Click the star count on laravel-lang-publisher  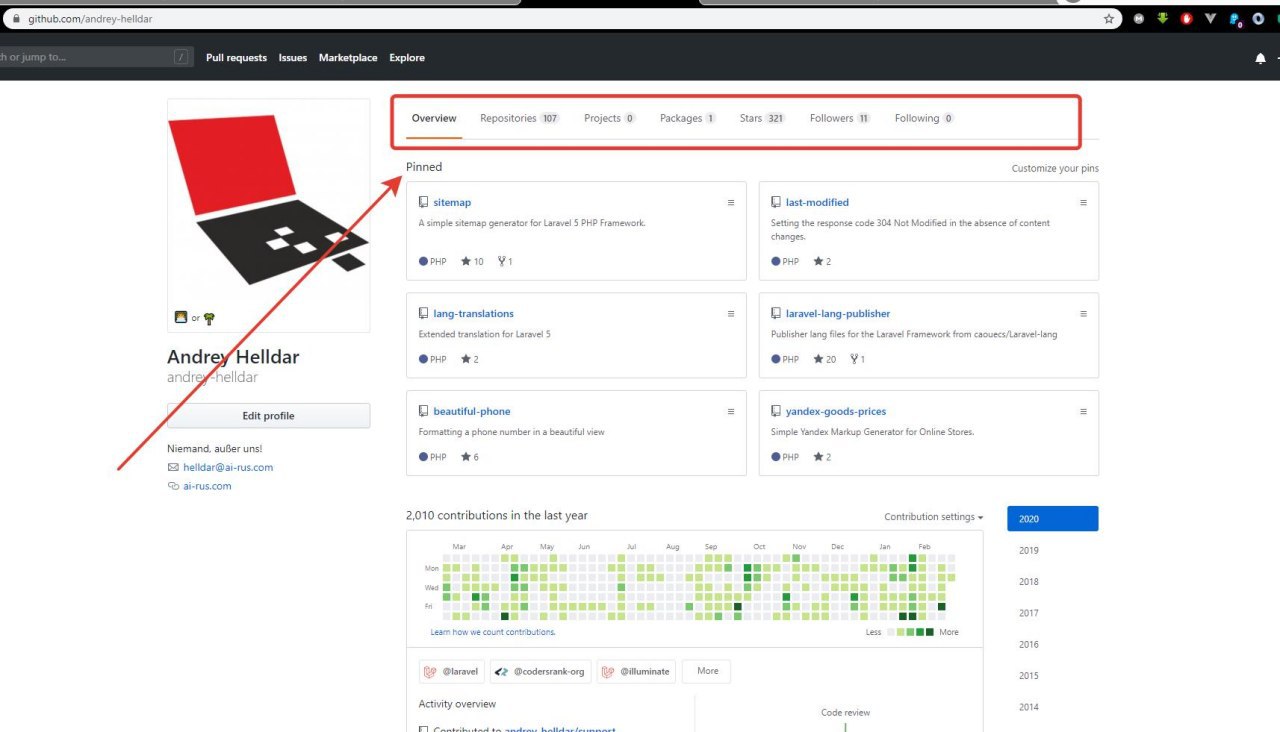point(825,359)
